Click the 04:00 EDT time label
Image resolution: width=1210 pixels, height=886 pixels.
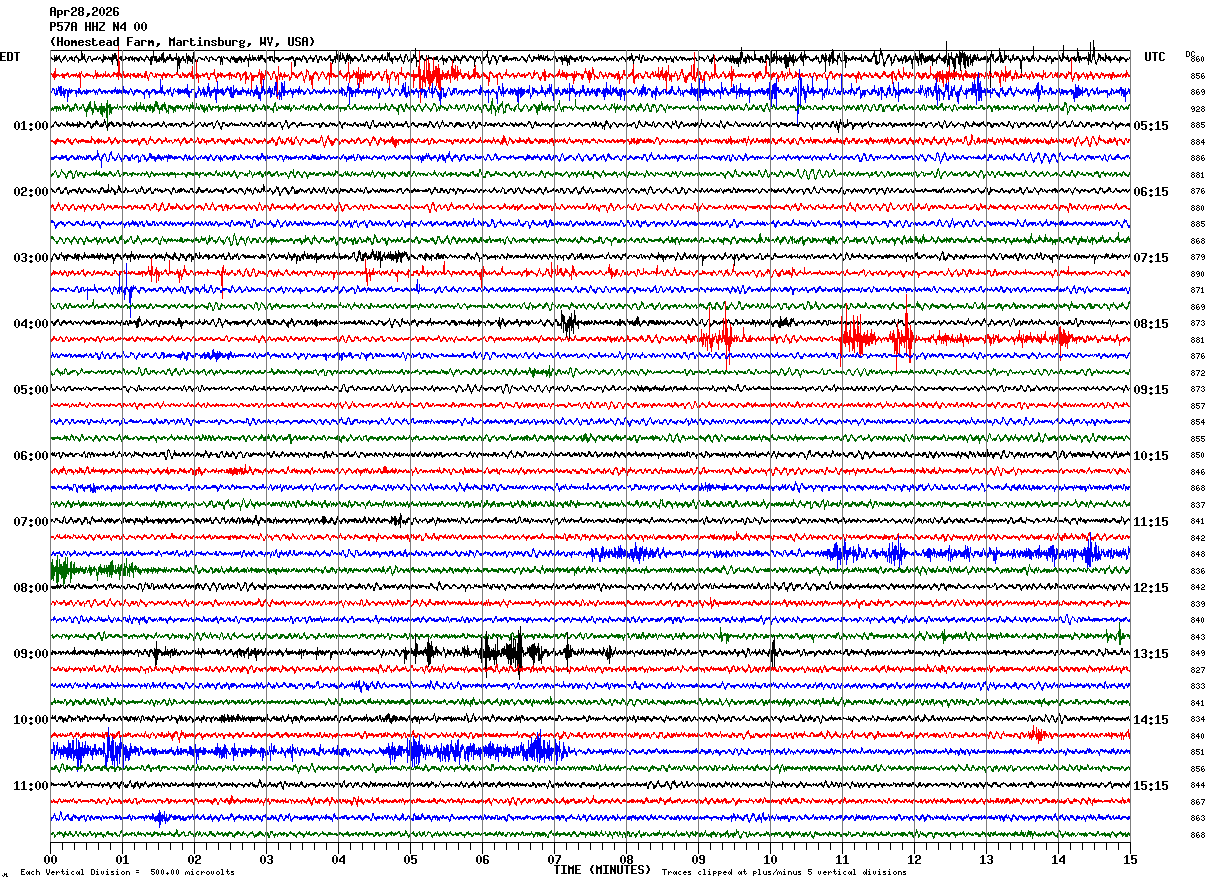(31, 324)
